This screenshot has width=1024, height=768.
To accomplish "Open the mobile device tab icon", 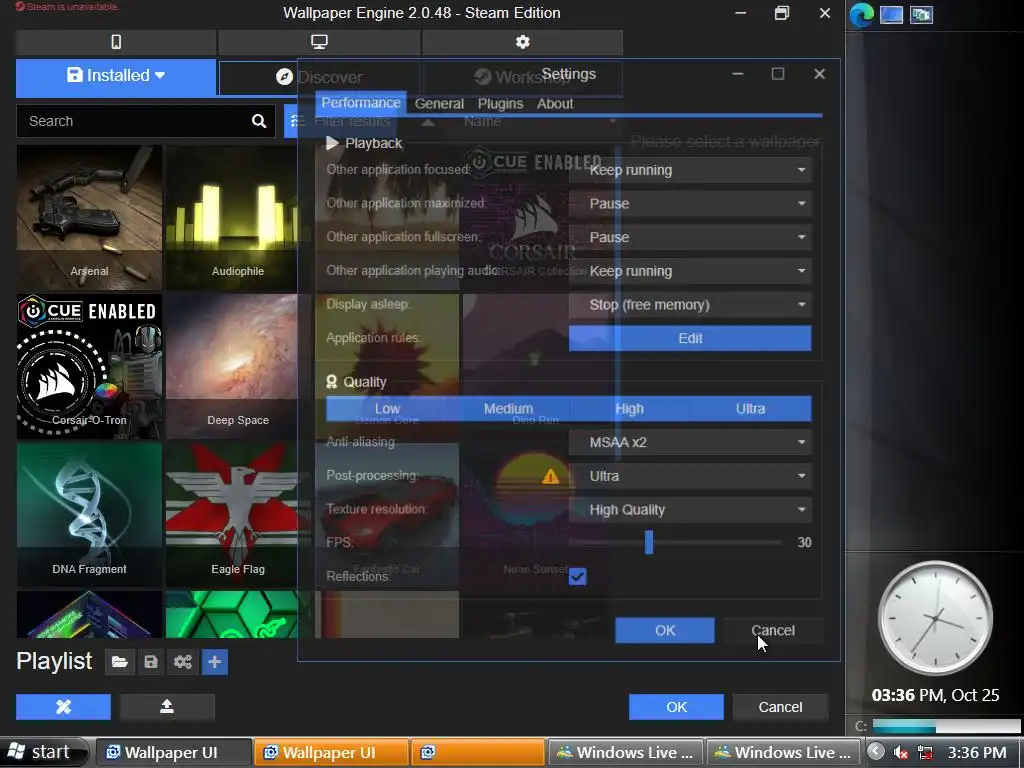I will (x=116, y=42).
